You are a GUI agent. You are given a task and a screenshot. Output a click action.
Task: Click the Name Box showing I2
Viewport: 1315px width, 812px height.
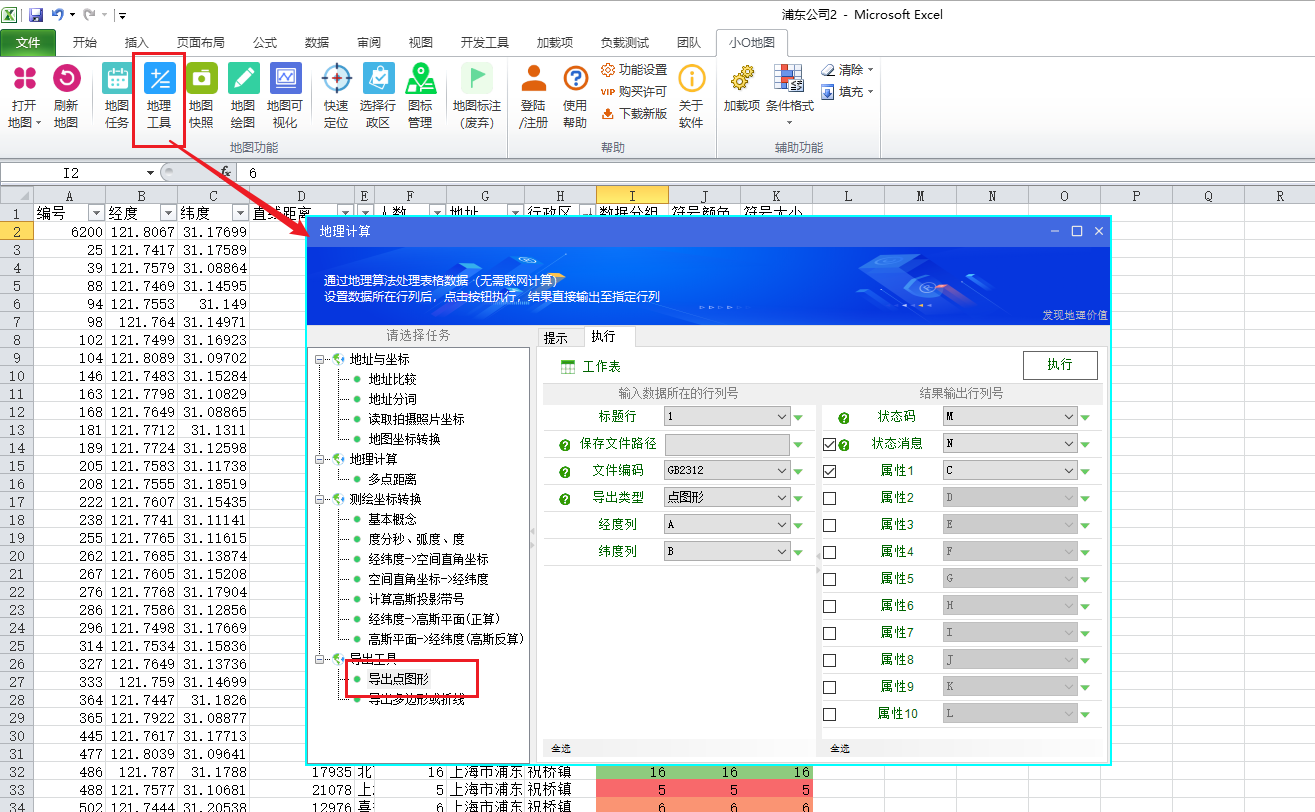click(73, 173)
